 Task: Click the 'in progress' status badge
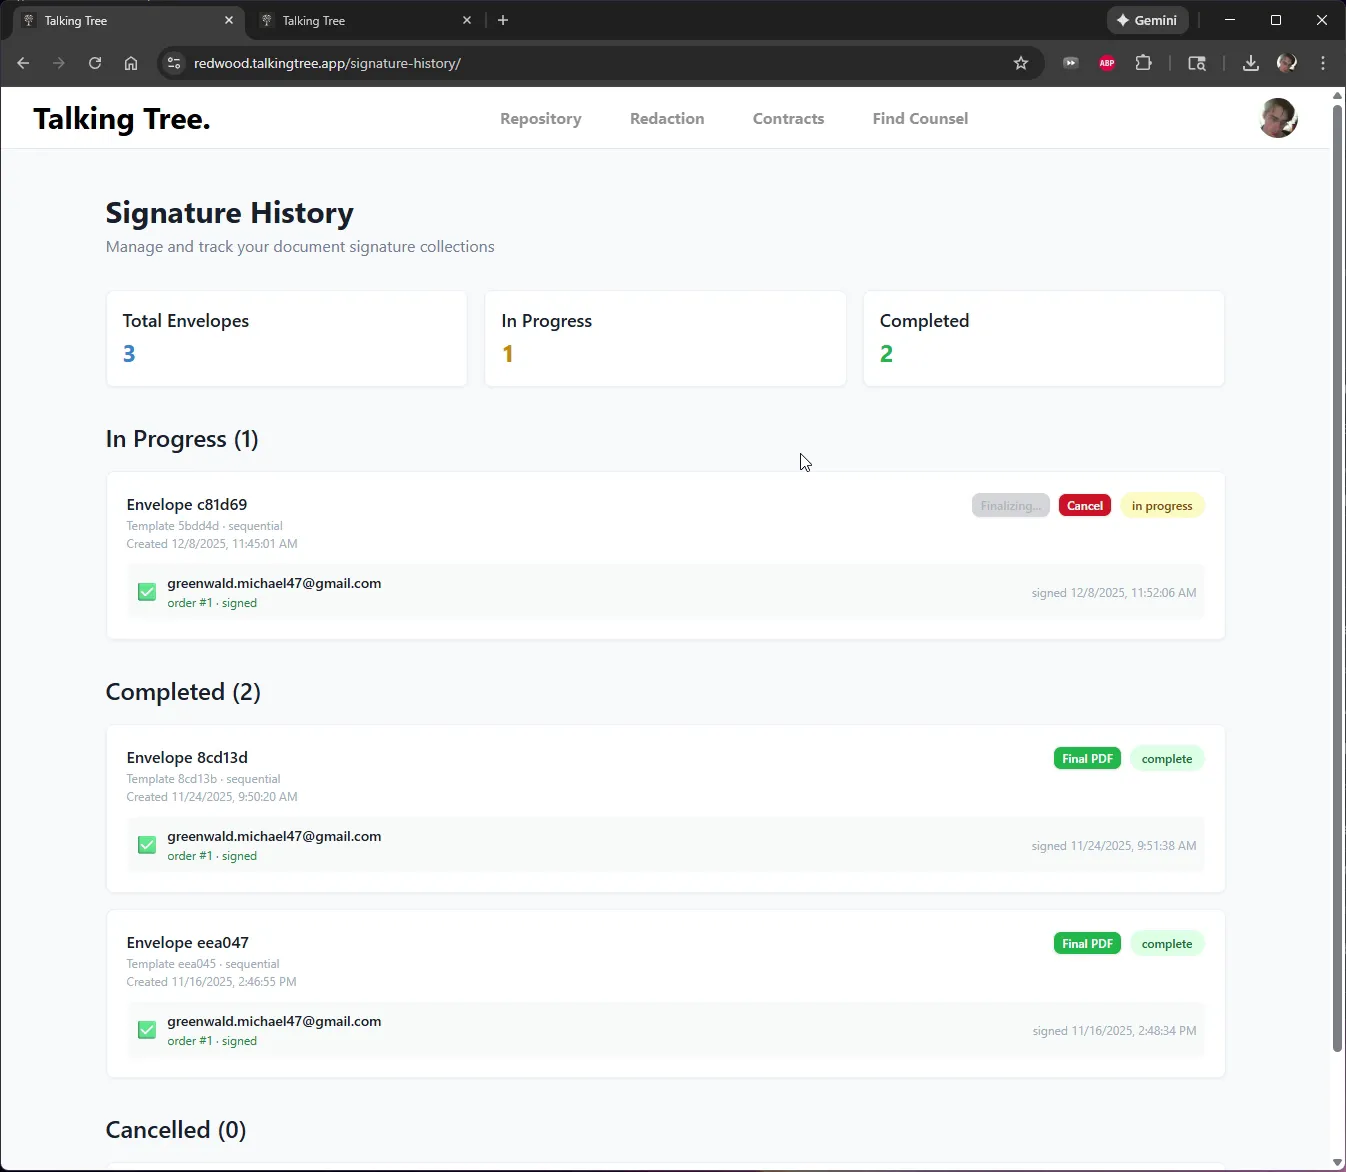click(x=1162, y=506)
